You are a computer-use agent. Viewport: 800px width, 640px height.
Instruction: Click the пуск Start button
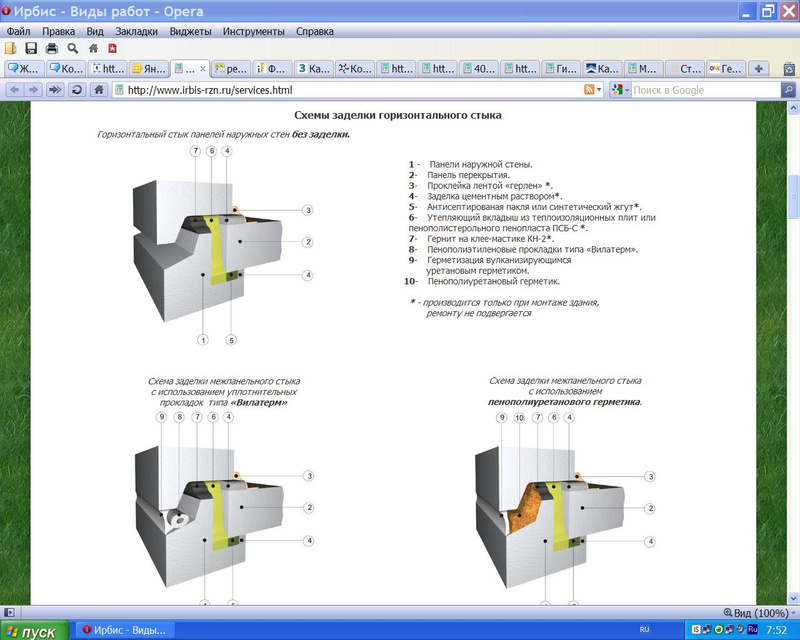click(x=33, y=631)
